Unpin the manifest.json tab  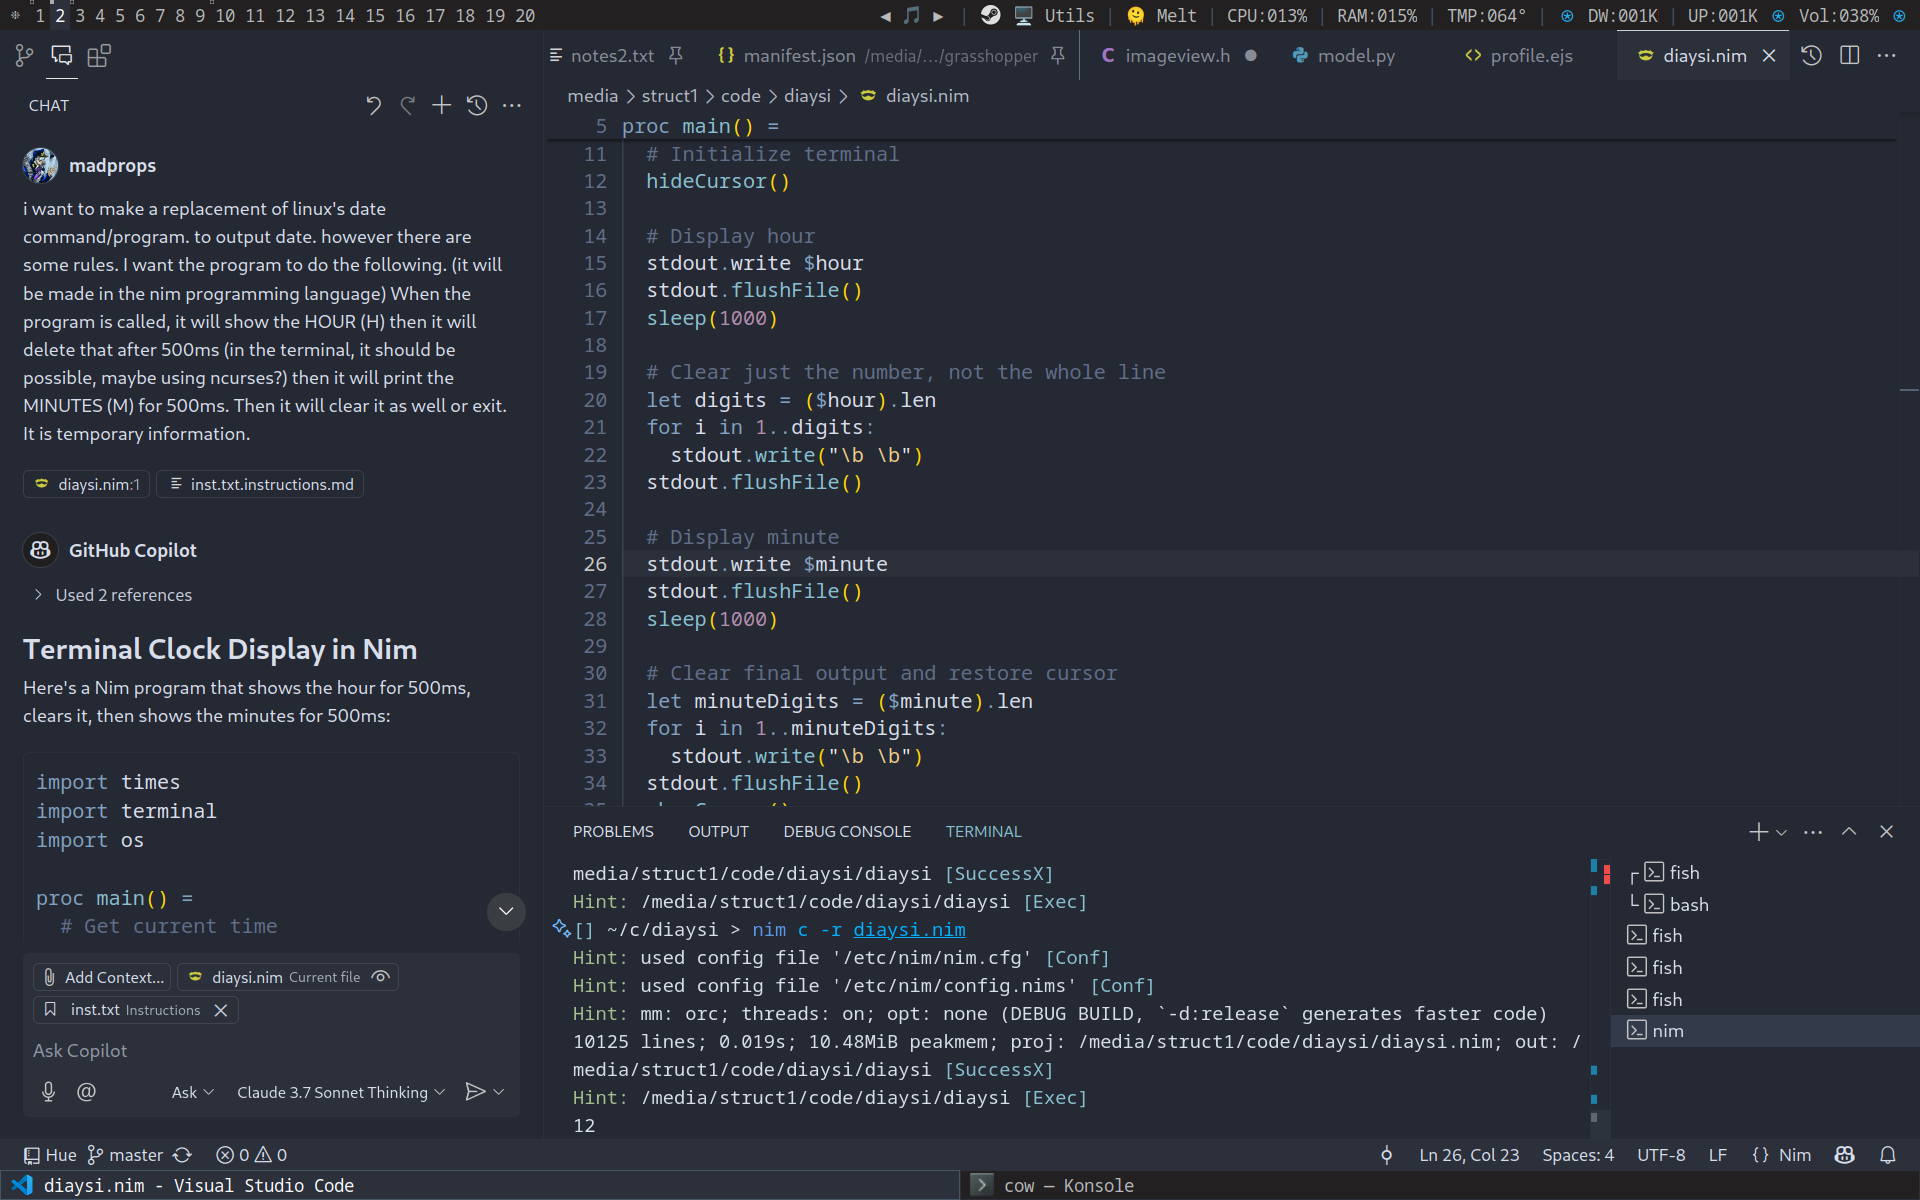click(x=1057, y=56)
